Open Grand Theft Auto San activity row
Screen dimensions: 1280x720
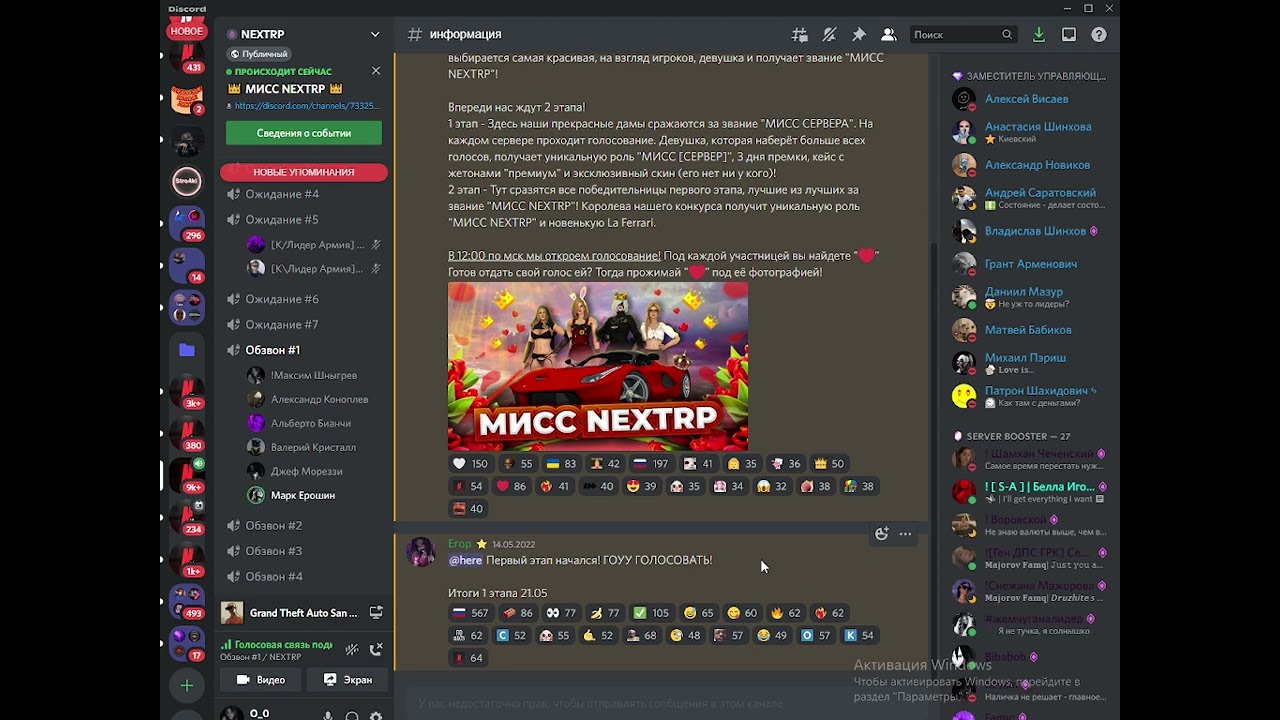tap(304, 612)
